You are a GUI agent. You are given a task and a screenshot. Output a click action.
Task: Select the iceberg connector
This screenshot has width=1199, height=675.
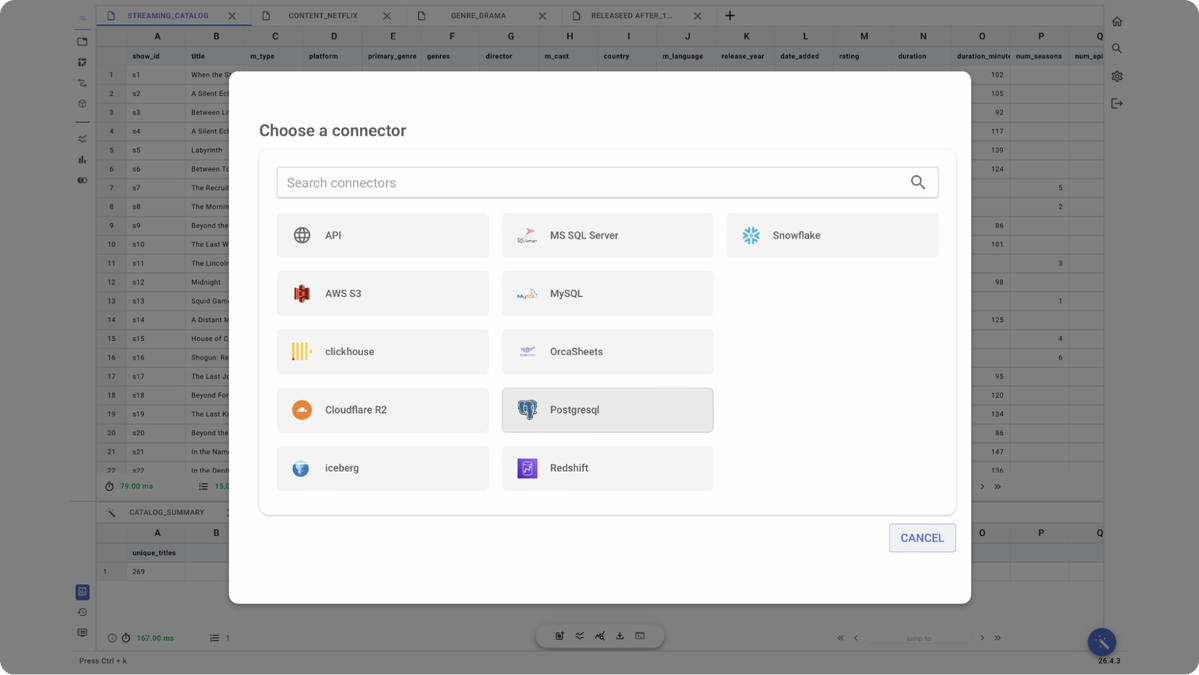click(382, 468)
